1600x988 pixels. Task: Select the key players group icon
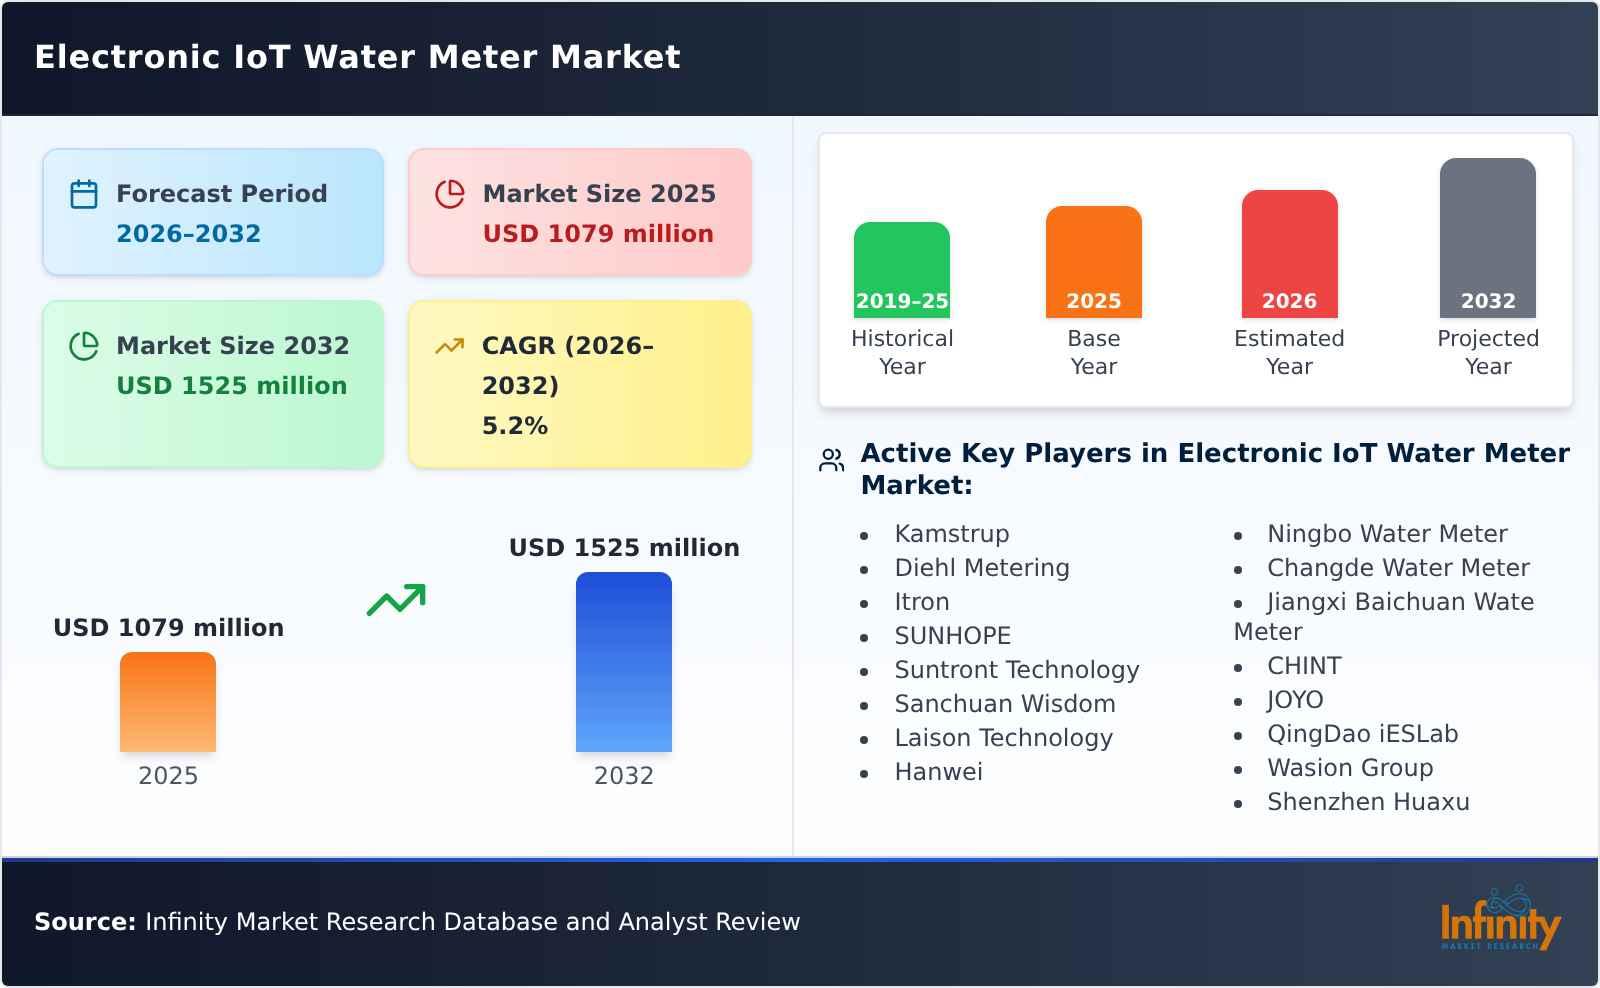830,460
